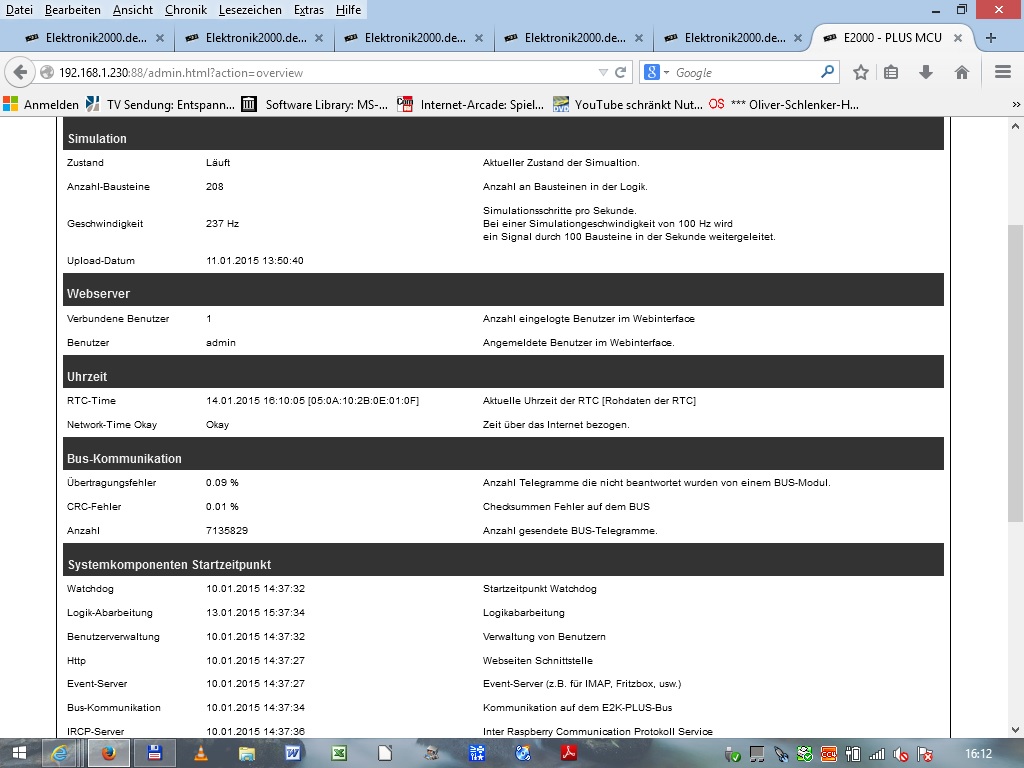Image resolution: width=1024 pixels, height=768 pixels.
Task: Go to the home page icon
Action: pos(961,72)
